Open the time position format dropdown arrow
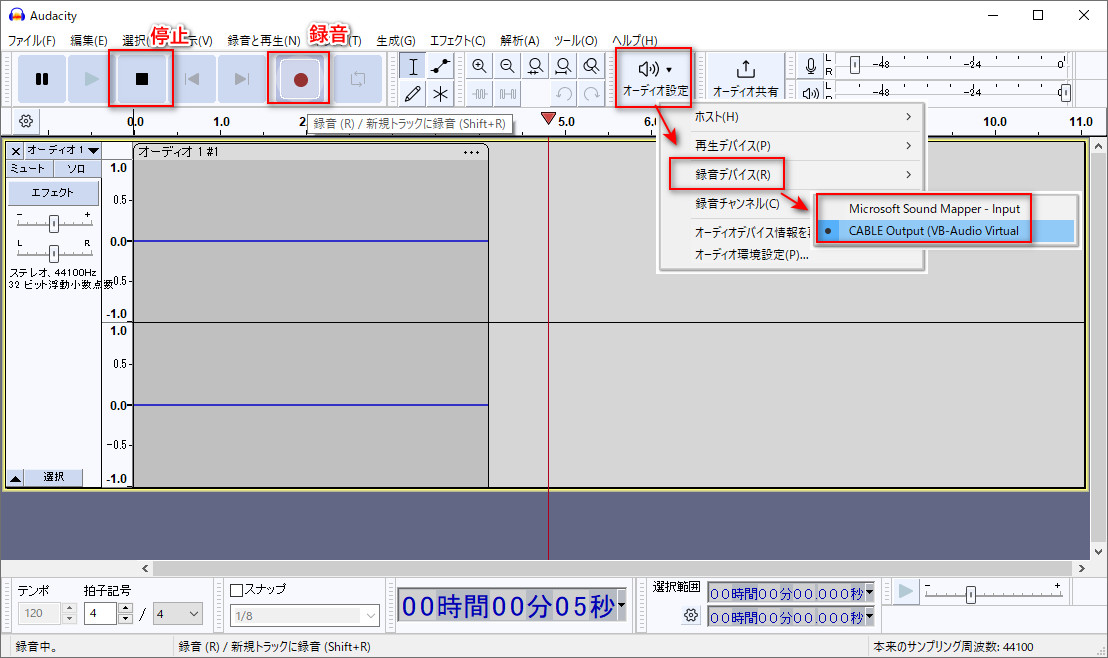 pos(621,605)
